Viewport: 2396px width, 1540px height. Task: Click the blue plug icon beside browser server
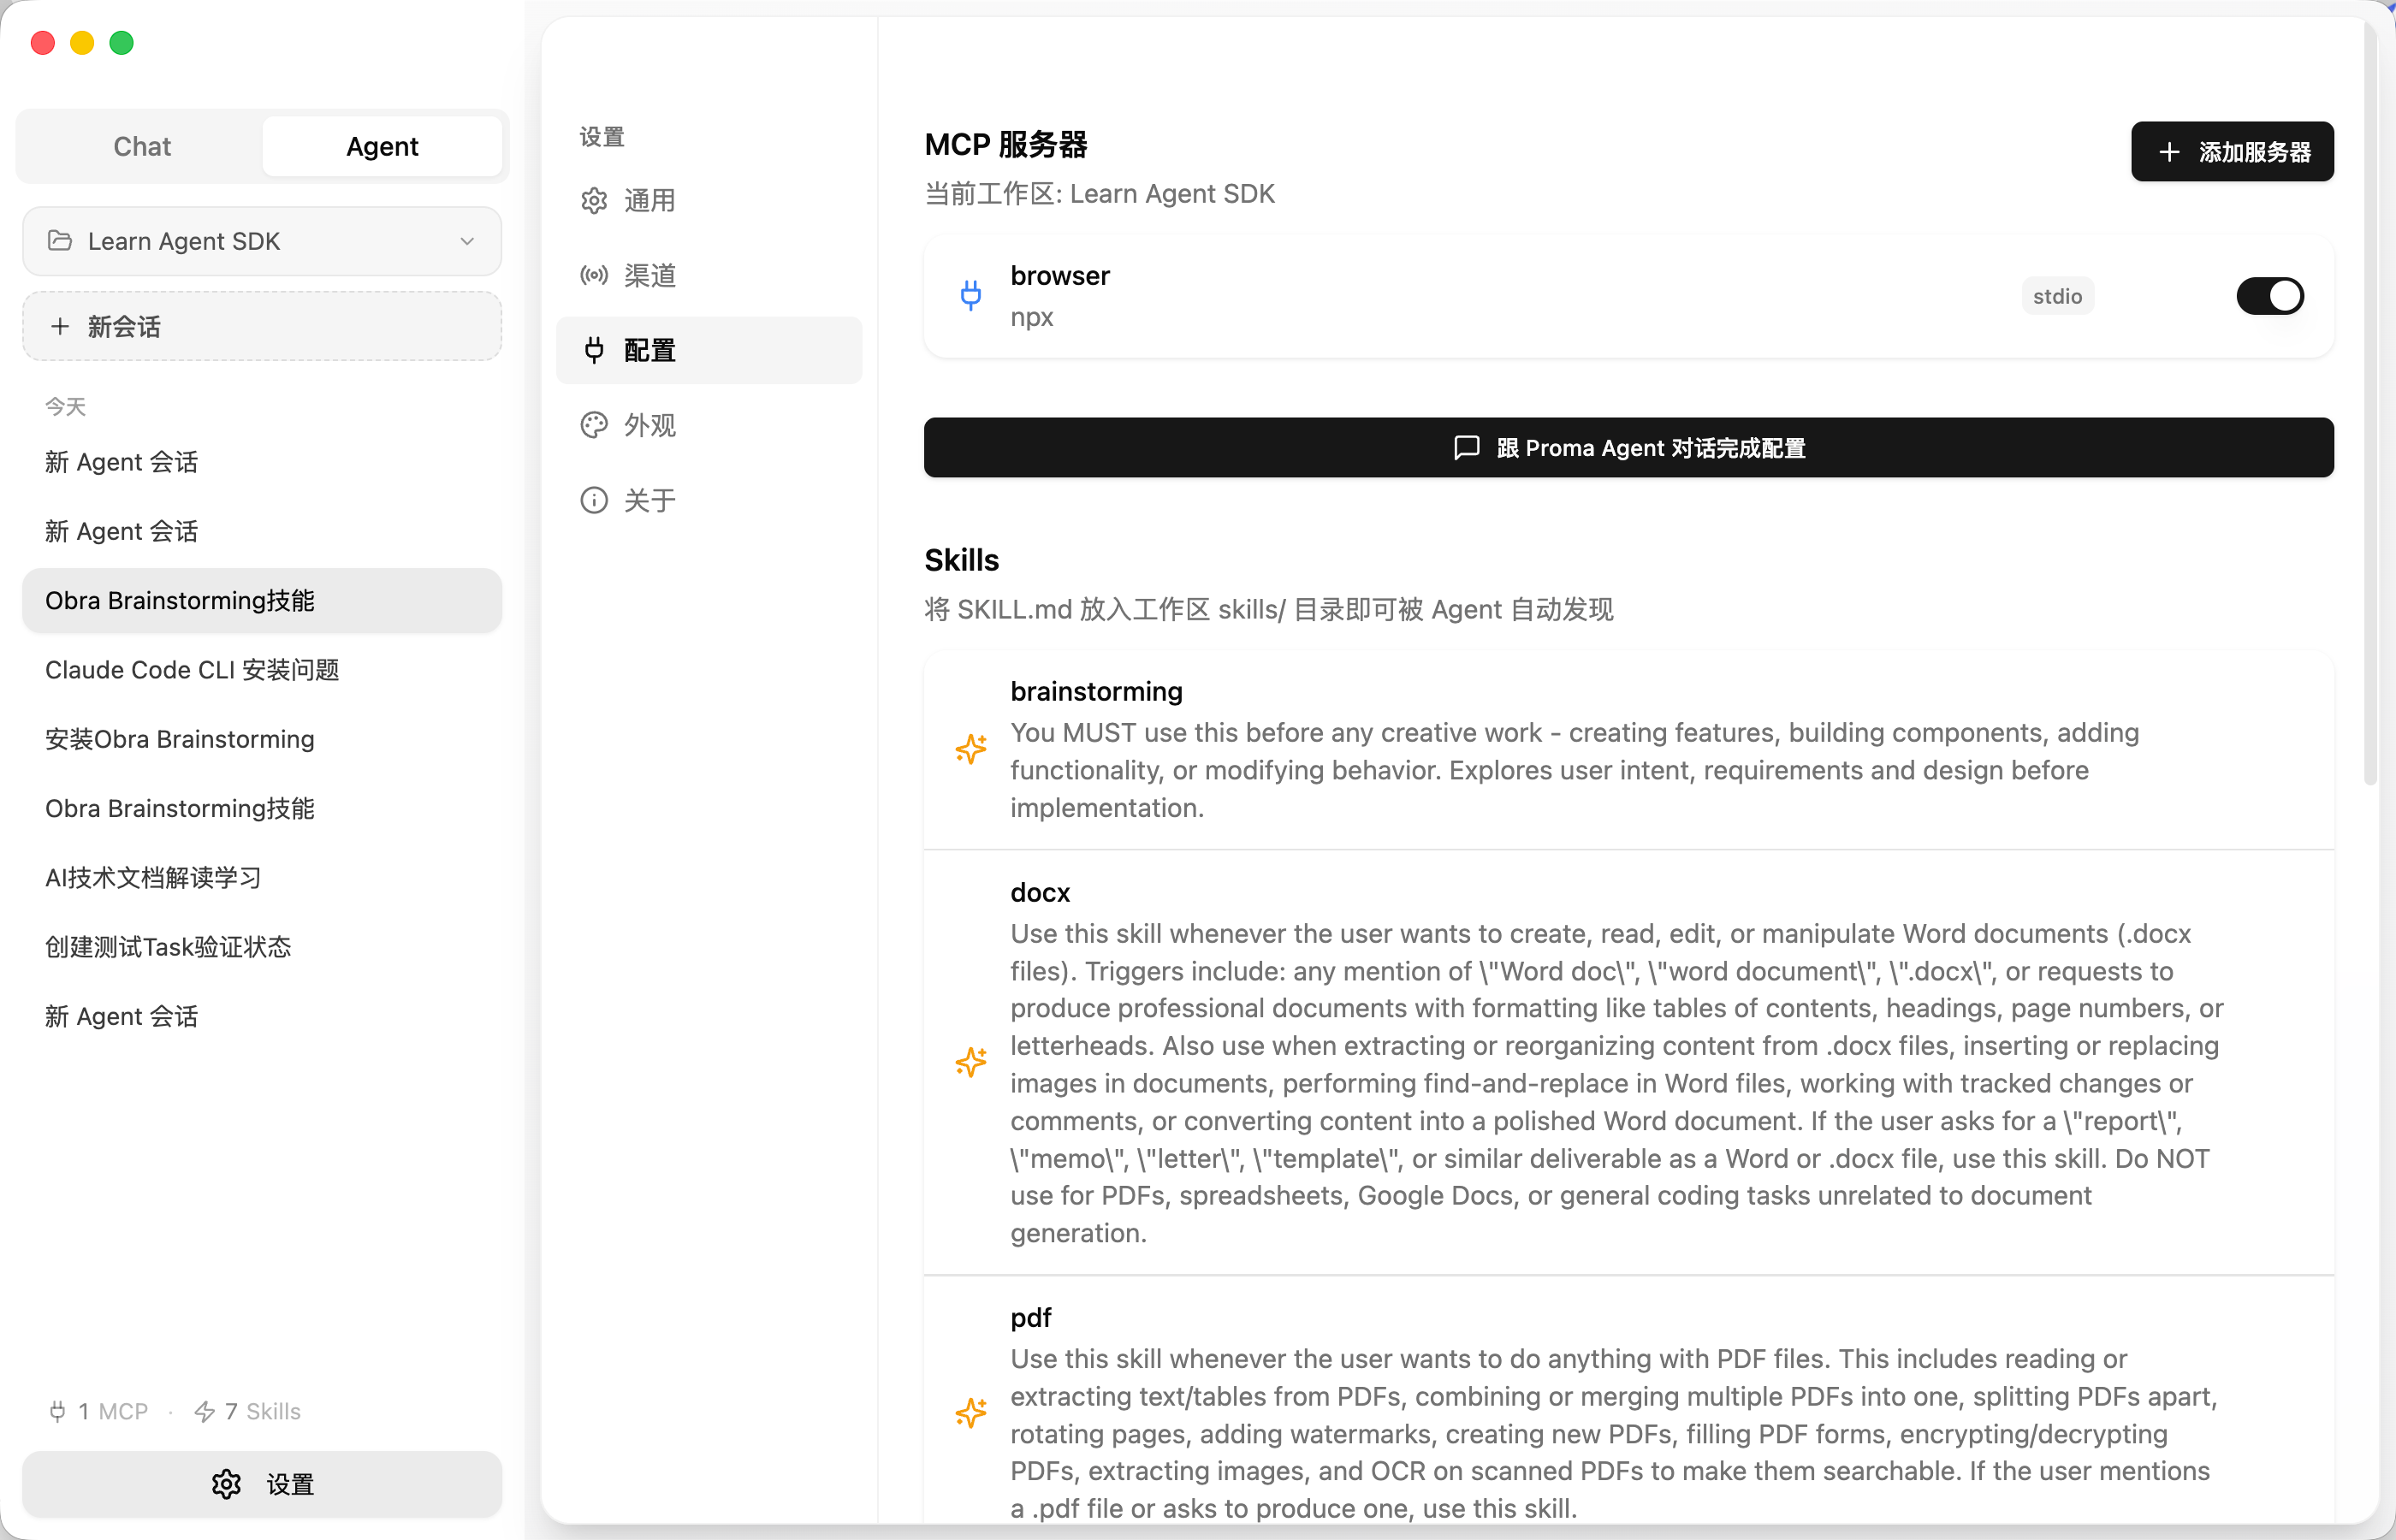970,296
